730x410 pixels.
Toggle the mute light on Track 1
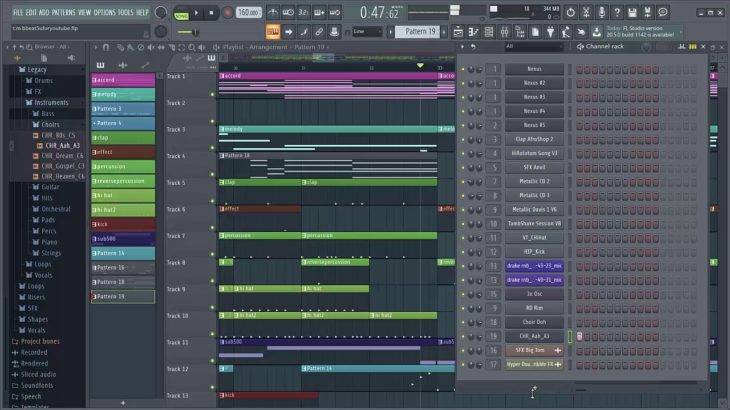(x=213, y=94)
